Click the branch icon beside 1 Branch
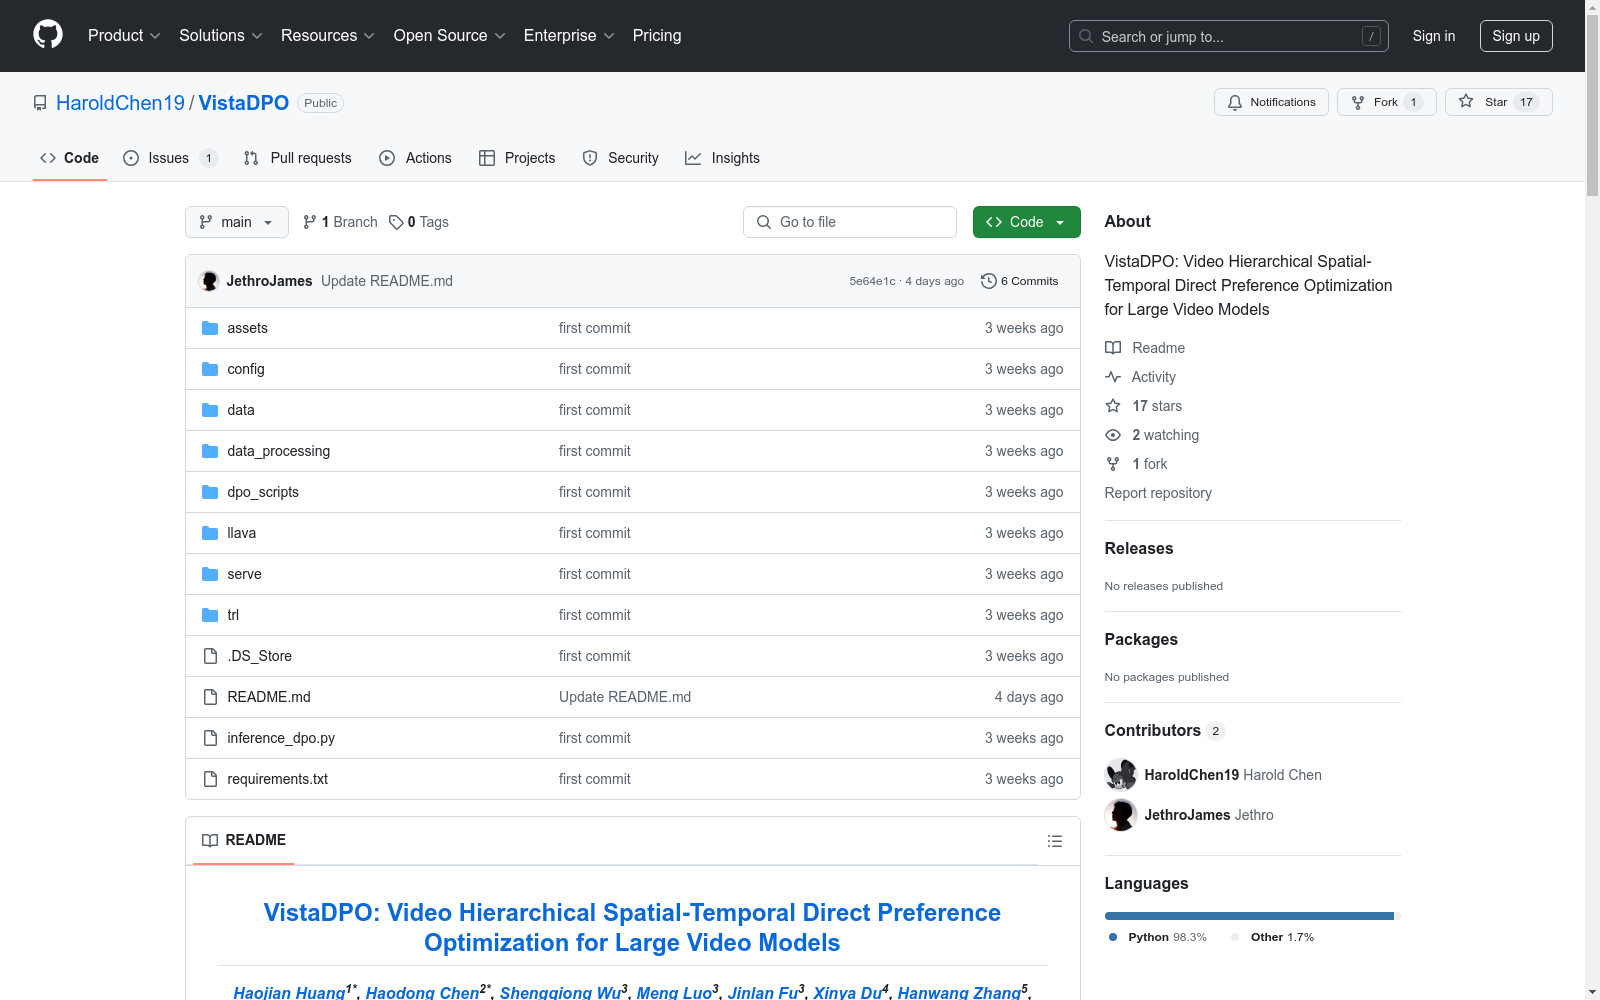Image resolution: width=1600 pixels, height=1000 pixels. [x=310, y=222]
